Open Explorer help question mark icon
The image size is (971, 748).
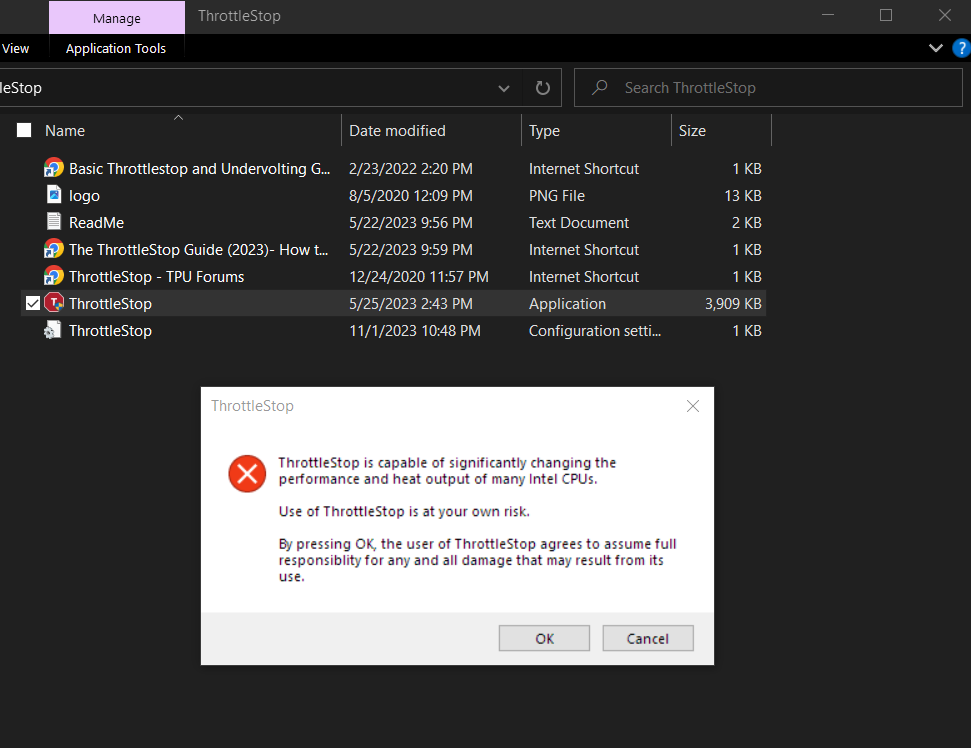tap(962, 48)
